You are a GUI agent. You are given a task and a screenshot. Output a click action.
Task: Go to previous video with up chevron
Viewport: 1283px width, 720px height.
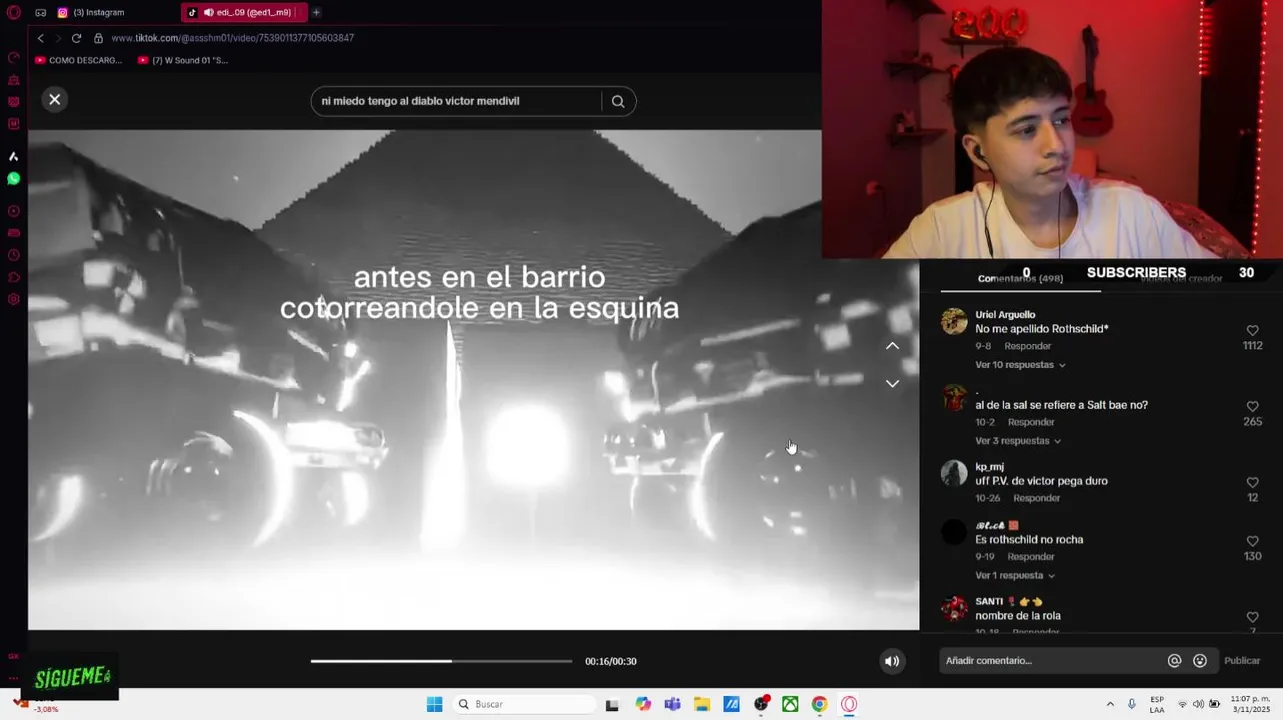point(892,346)
